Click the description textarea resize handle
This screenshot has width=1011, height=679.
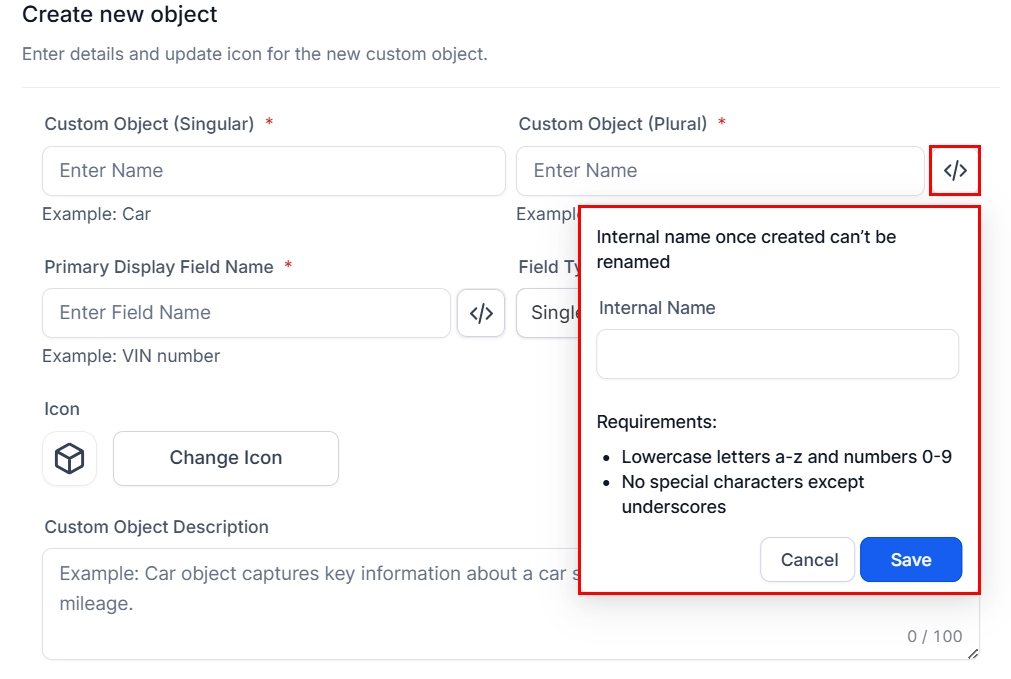973,654
